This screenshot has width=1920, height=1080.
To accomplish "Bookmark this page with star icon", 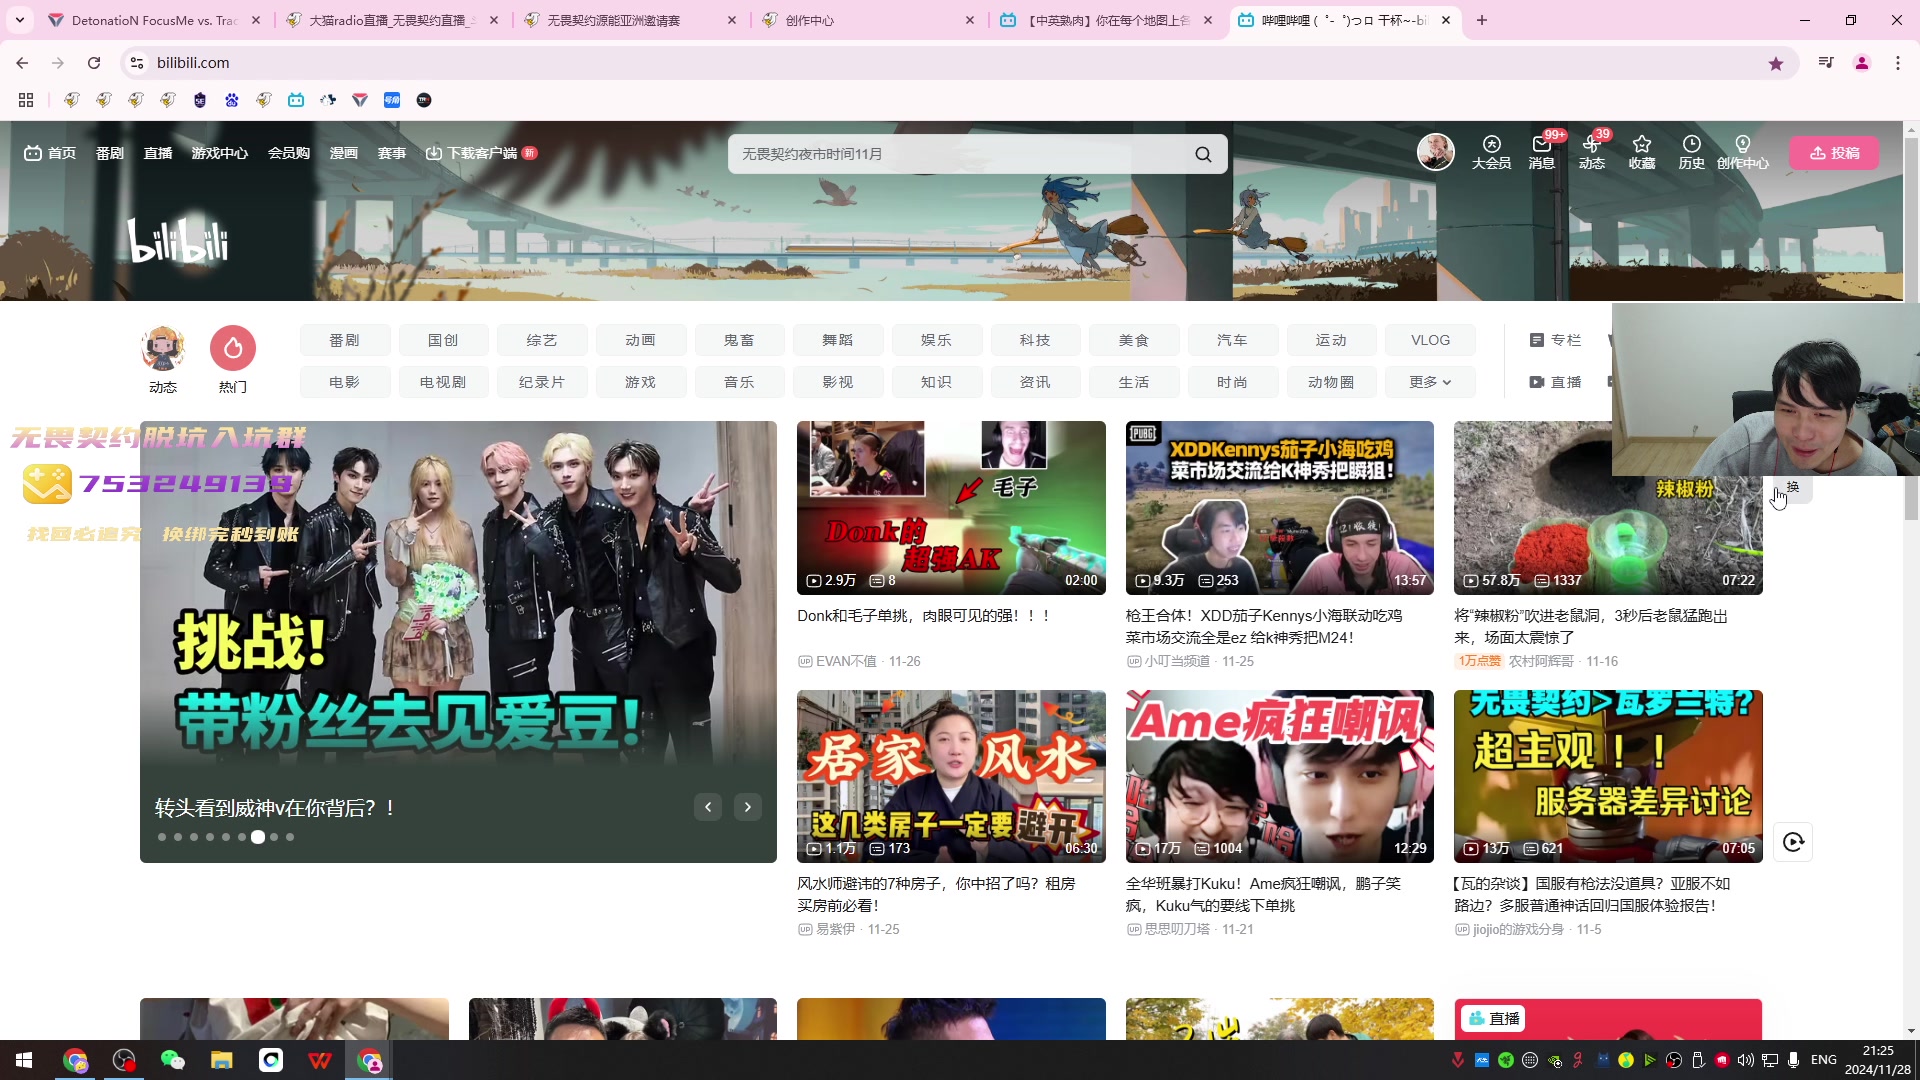I will [1776, 63].
